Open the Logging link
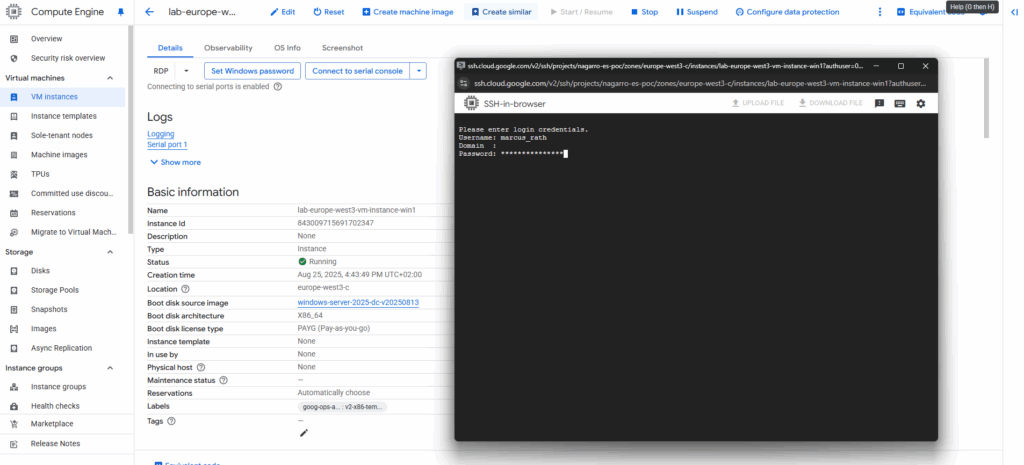 [161, 134]
